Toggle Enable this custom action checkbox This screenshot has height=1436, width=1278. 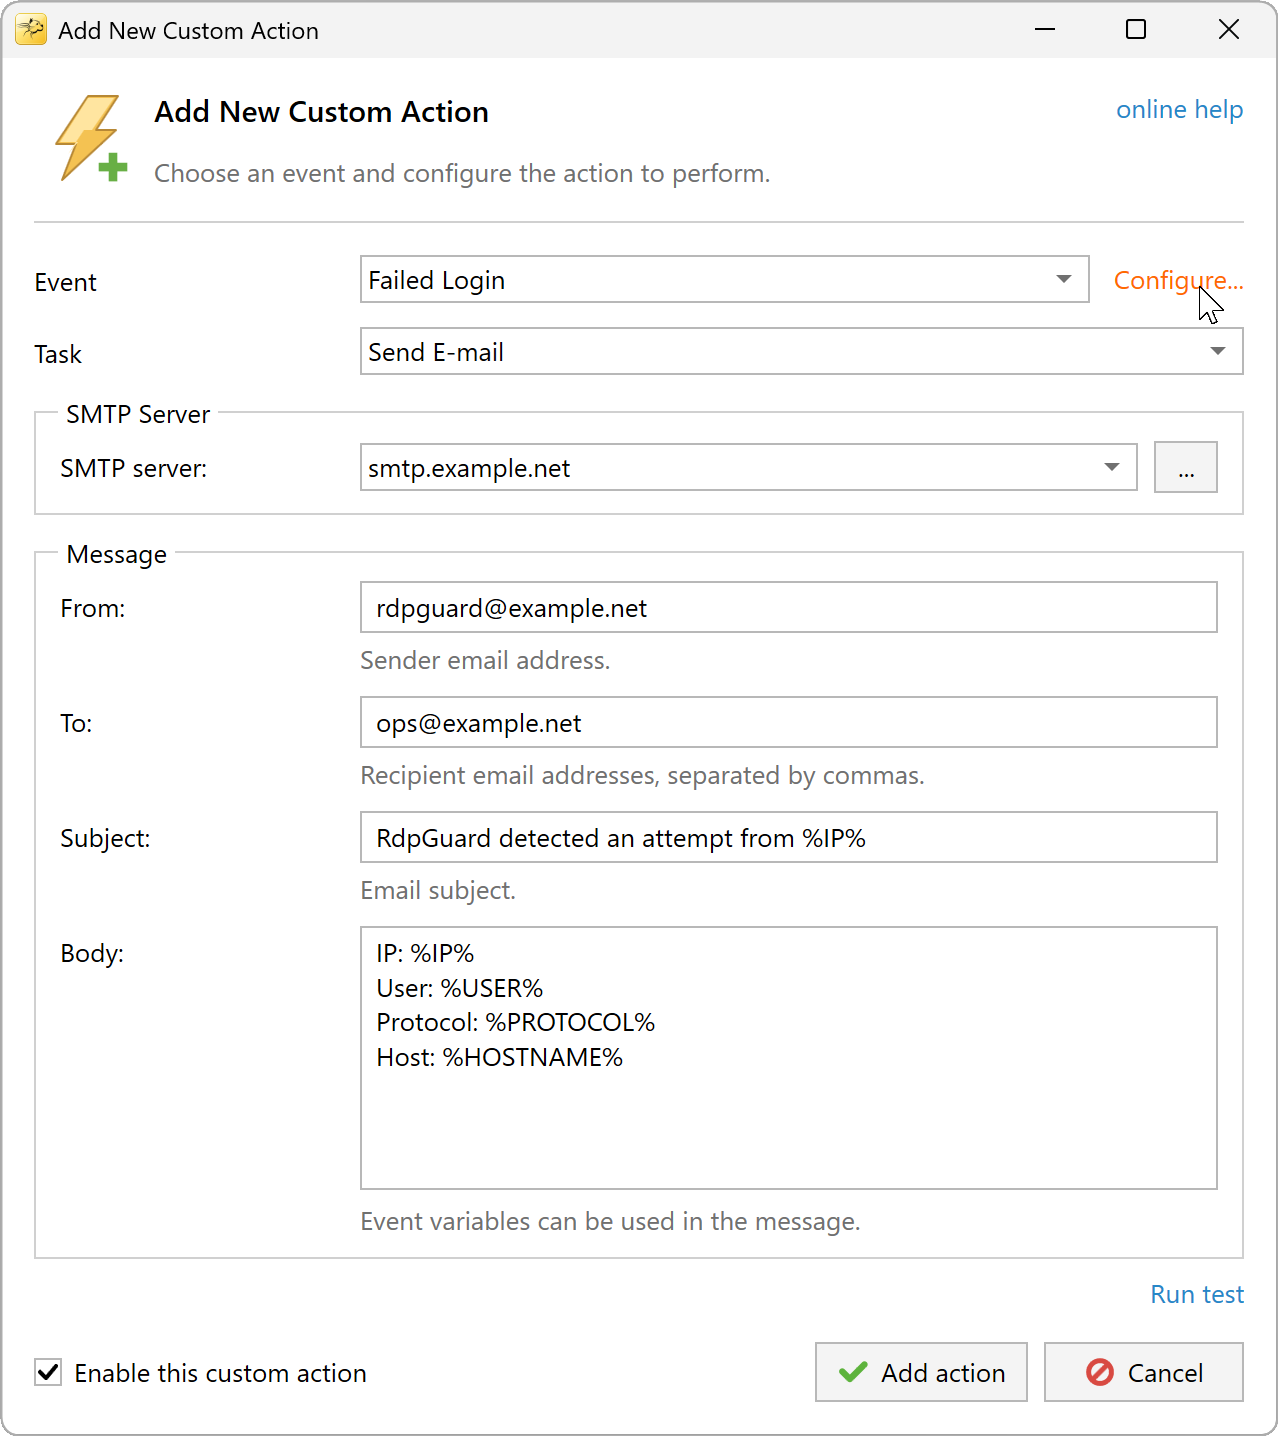click(48, 1372)
